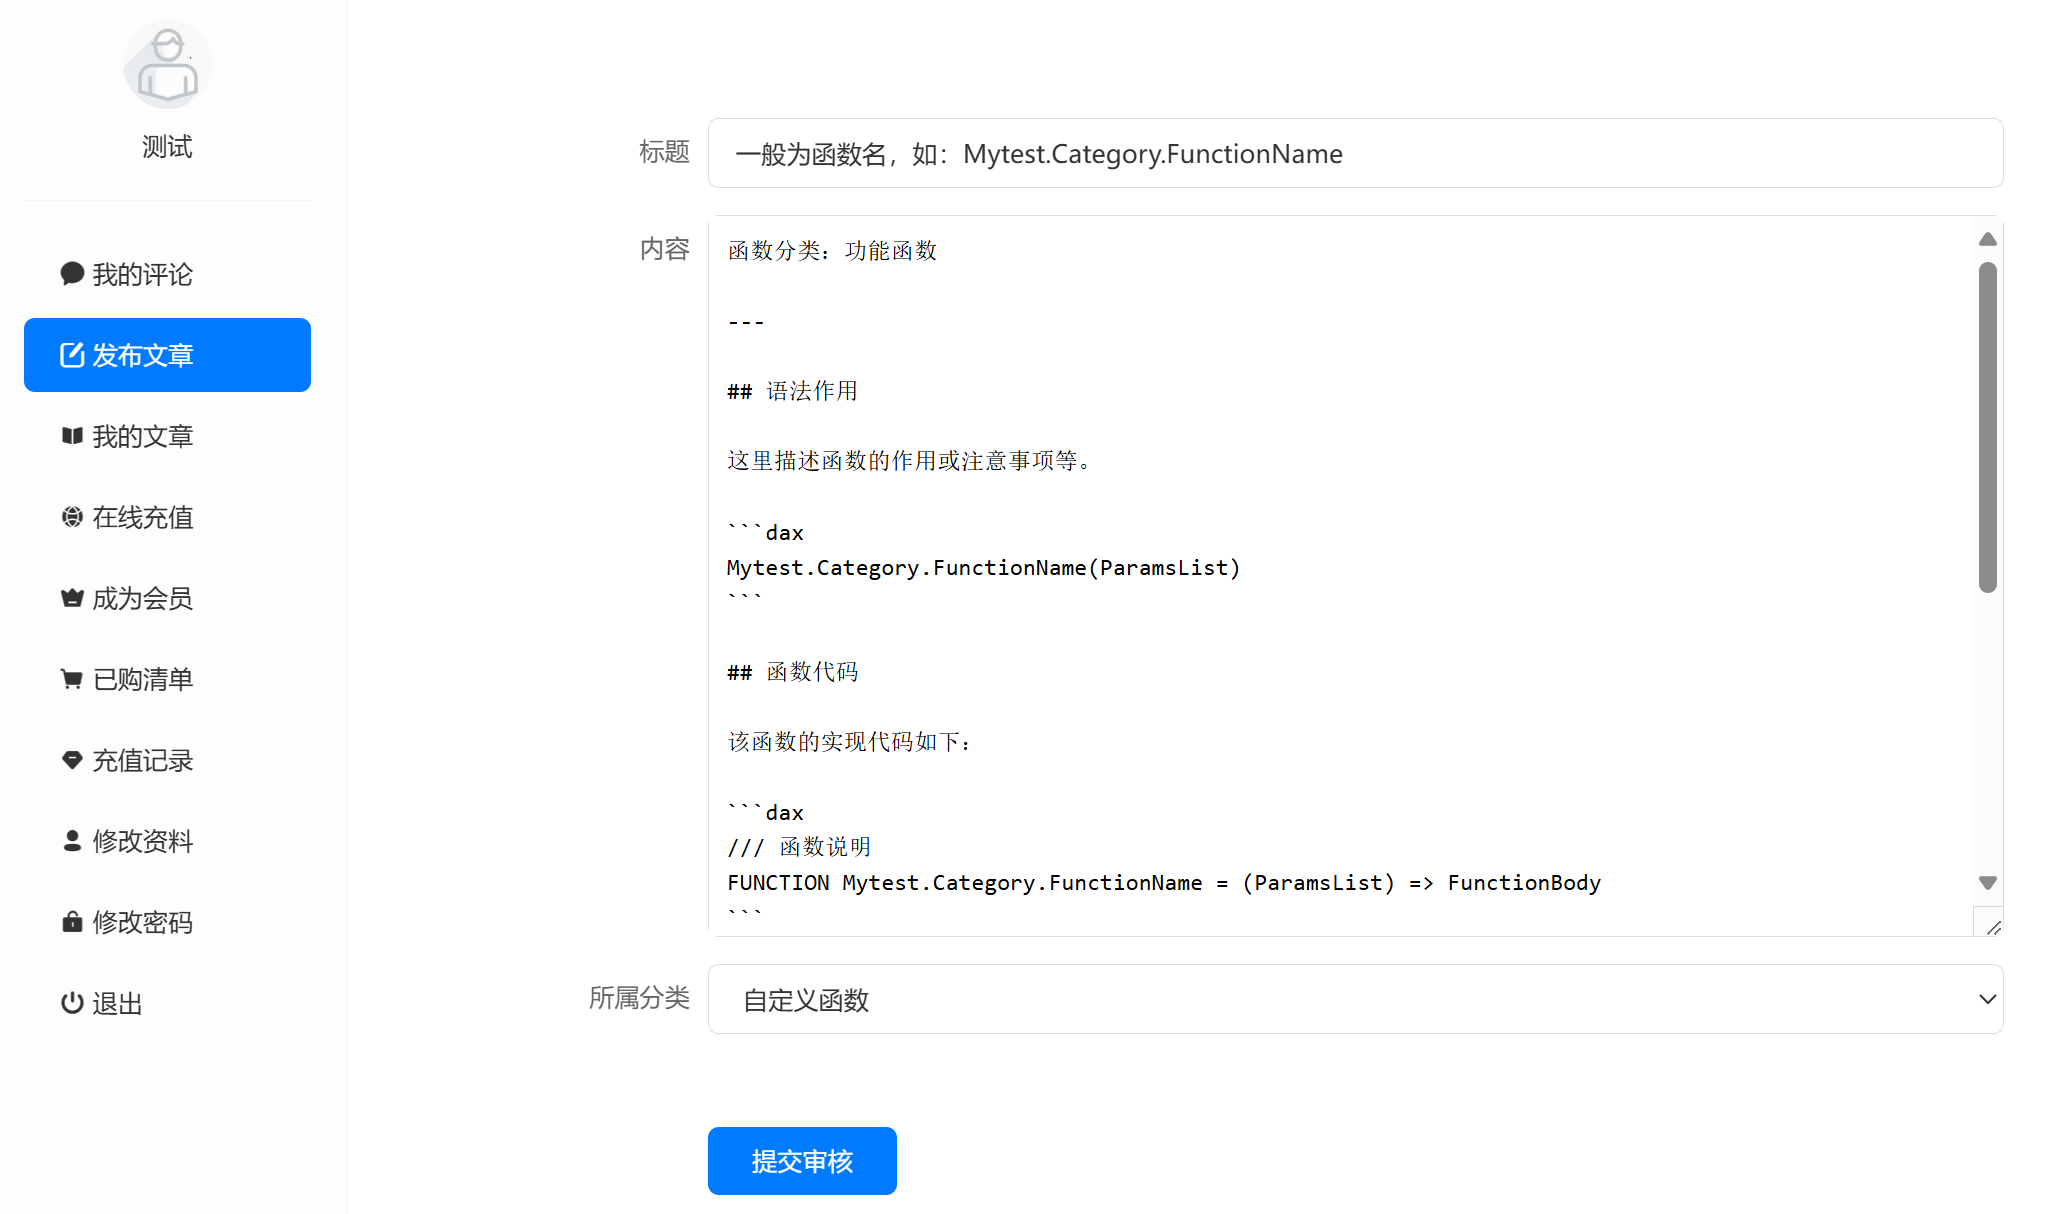Click the textarea resize handle corner
Viewport: 2045px width, 1214px height.
click(1993, 927)
